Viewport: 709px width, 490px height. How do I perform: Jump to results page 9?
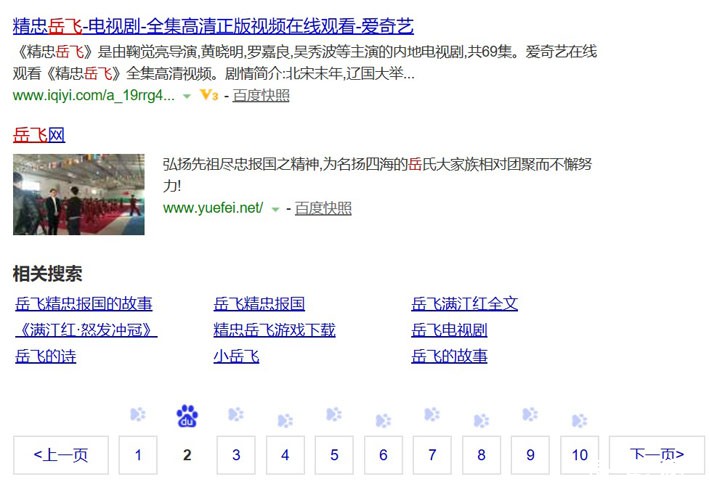(x=530, y=455)
